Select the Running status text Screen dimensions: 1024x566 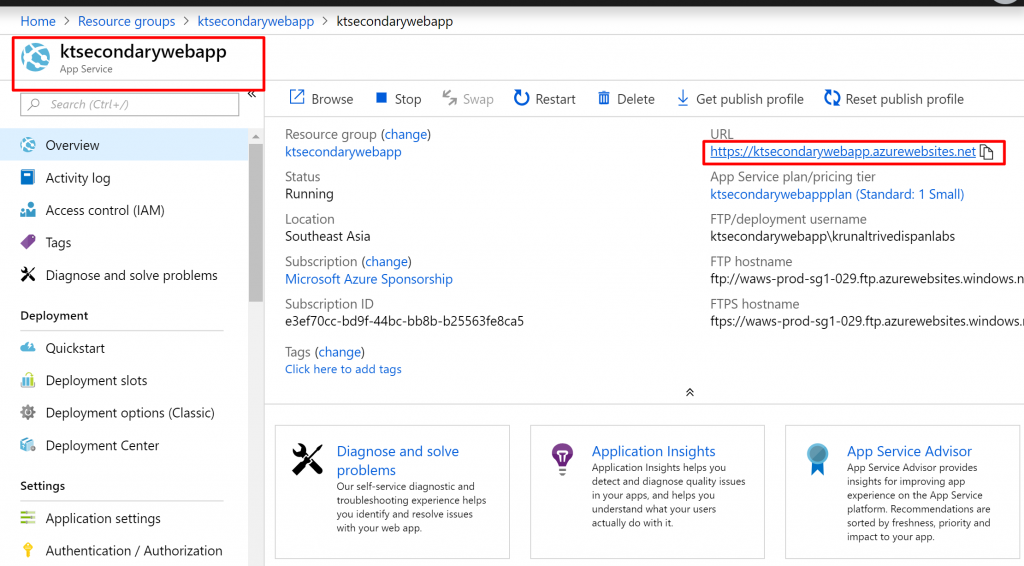[x=309, y=194]
